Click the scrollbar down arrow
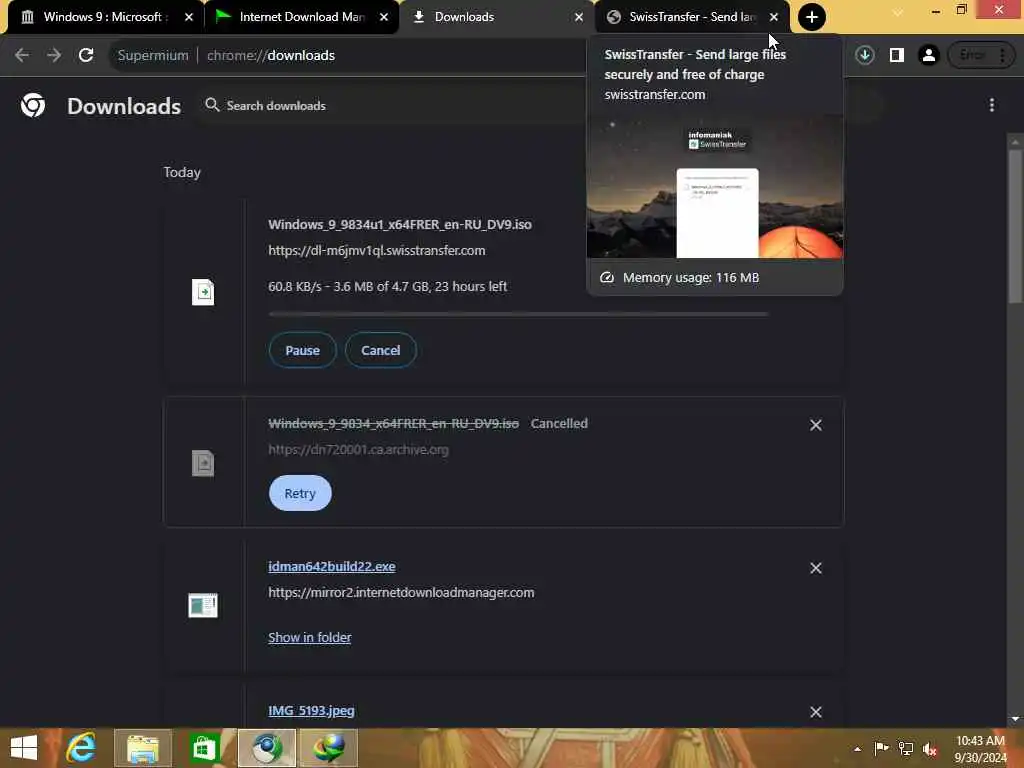The width and height of the screenshot is (1024, 768). tap(1015, 719)
